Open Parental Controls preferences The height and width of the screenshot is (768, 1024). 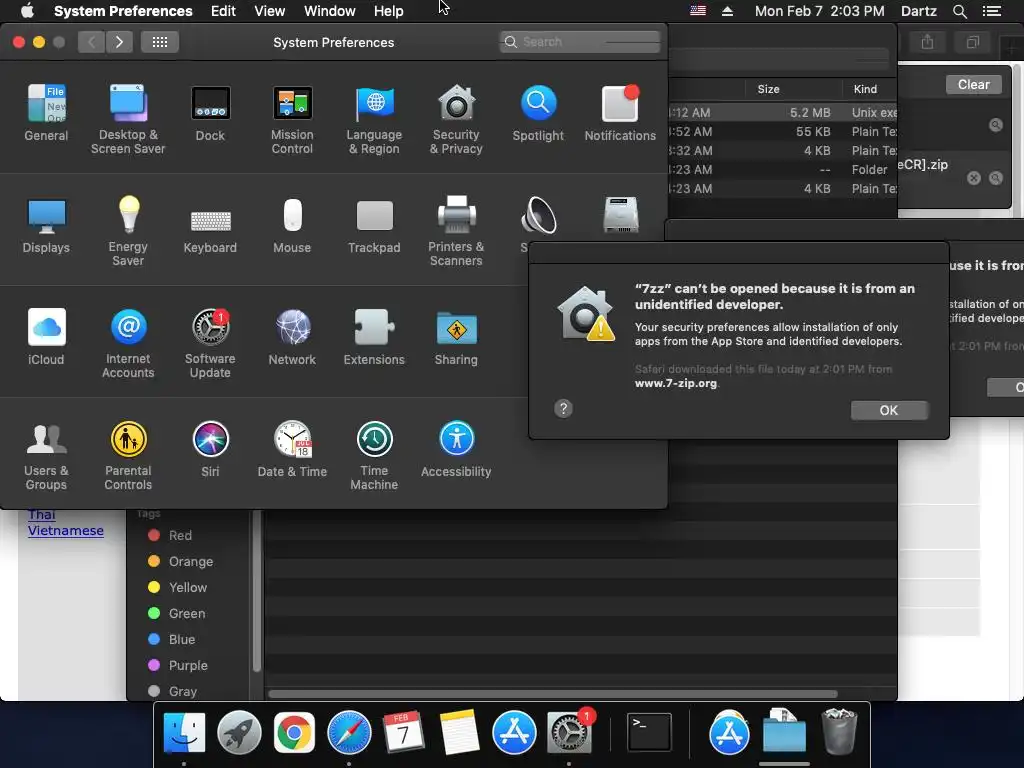coord(128,455)
